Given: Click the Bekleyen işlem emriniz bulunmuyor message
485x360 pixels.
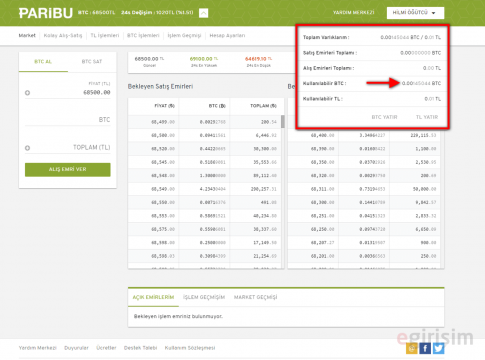Looking at the screenshot, I should point(178,316).
